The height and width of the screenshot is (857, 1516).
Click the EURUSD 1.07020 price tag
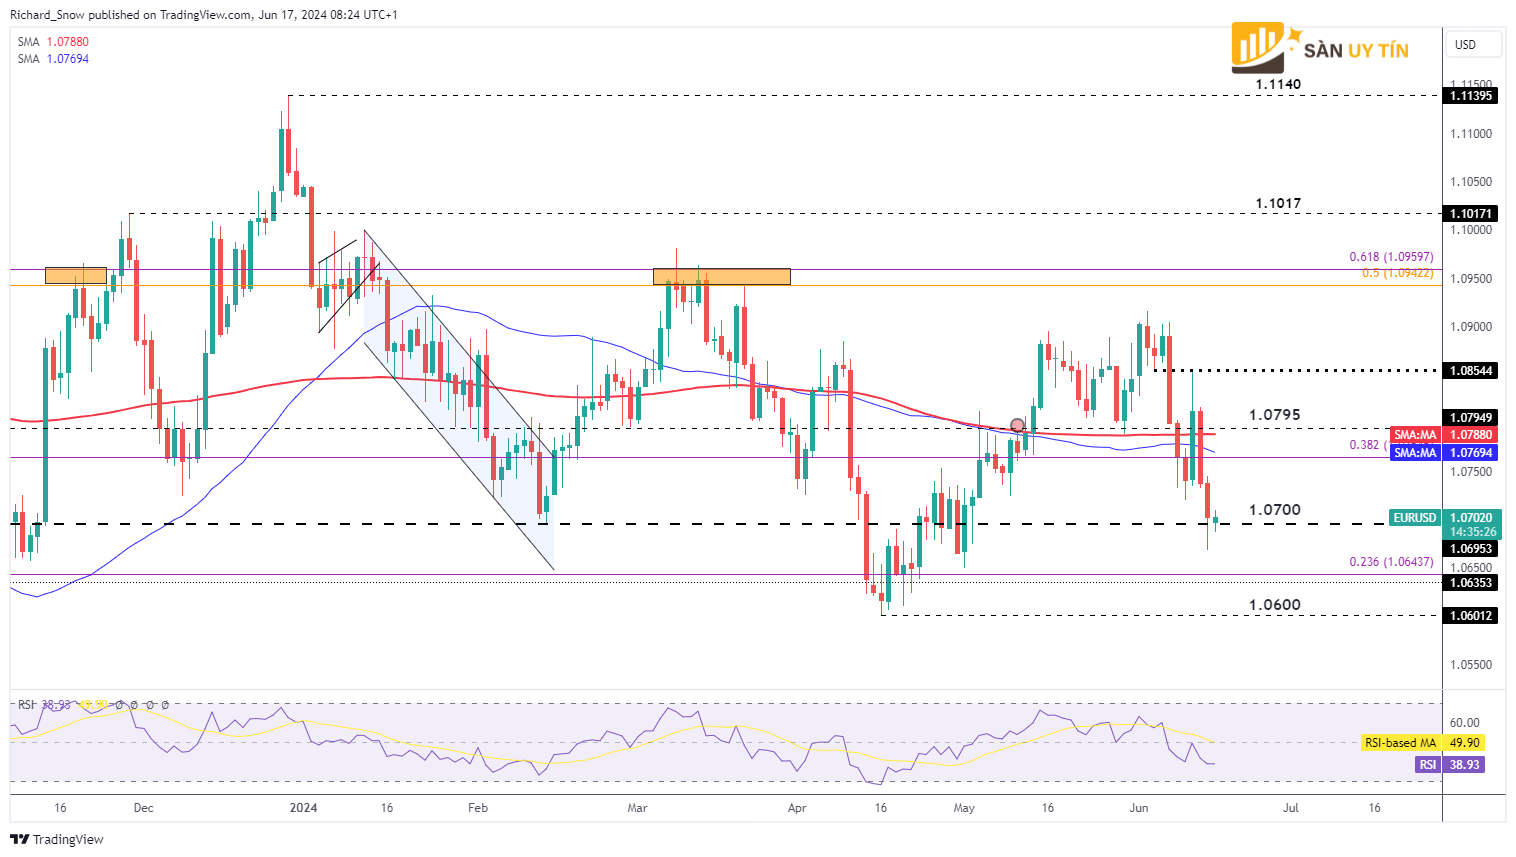click(1444, 518)
